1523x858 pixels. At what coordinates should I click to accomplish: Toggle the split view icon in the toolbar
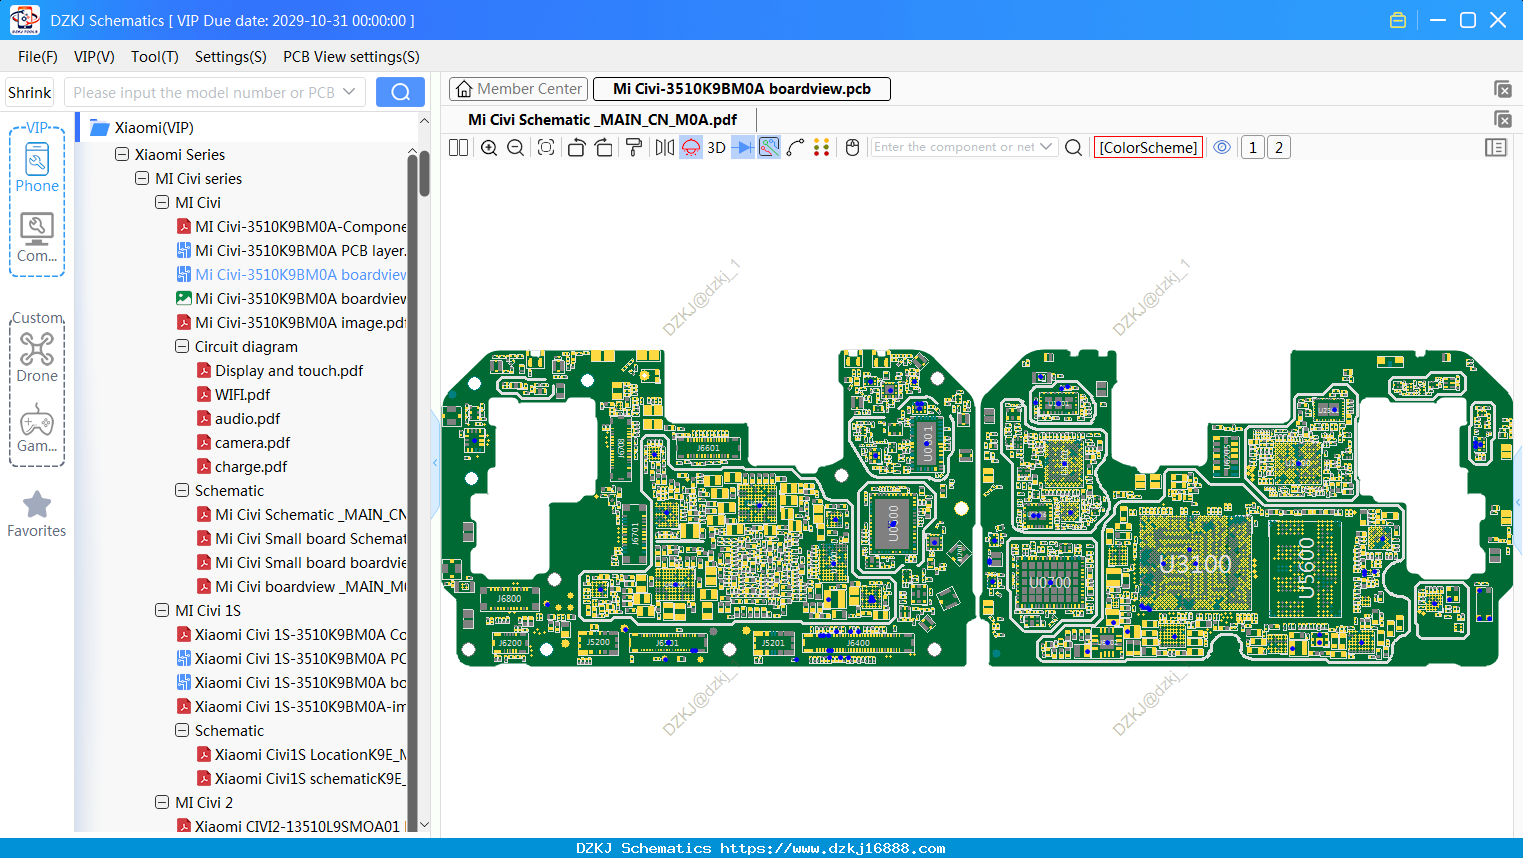(x=458, y=148)
